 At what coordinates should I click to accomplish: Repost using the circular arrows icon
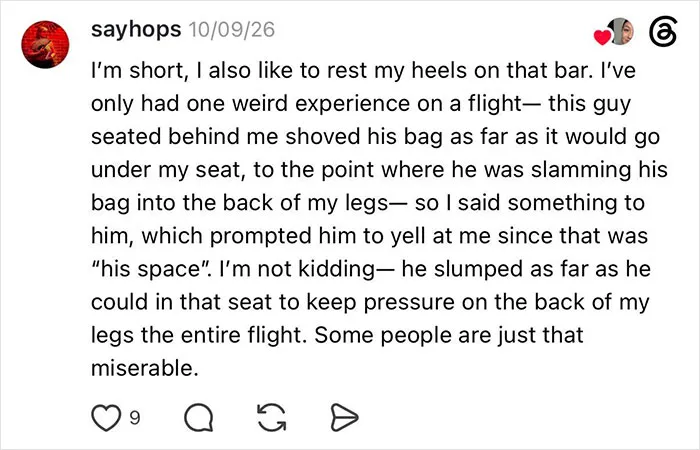(x=272, y=417)
